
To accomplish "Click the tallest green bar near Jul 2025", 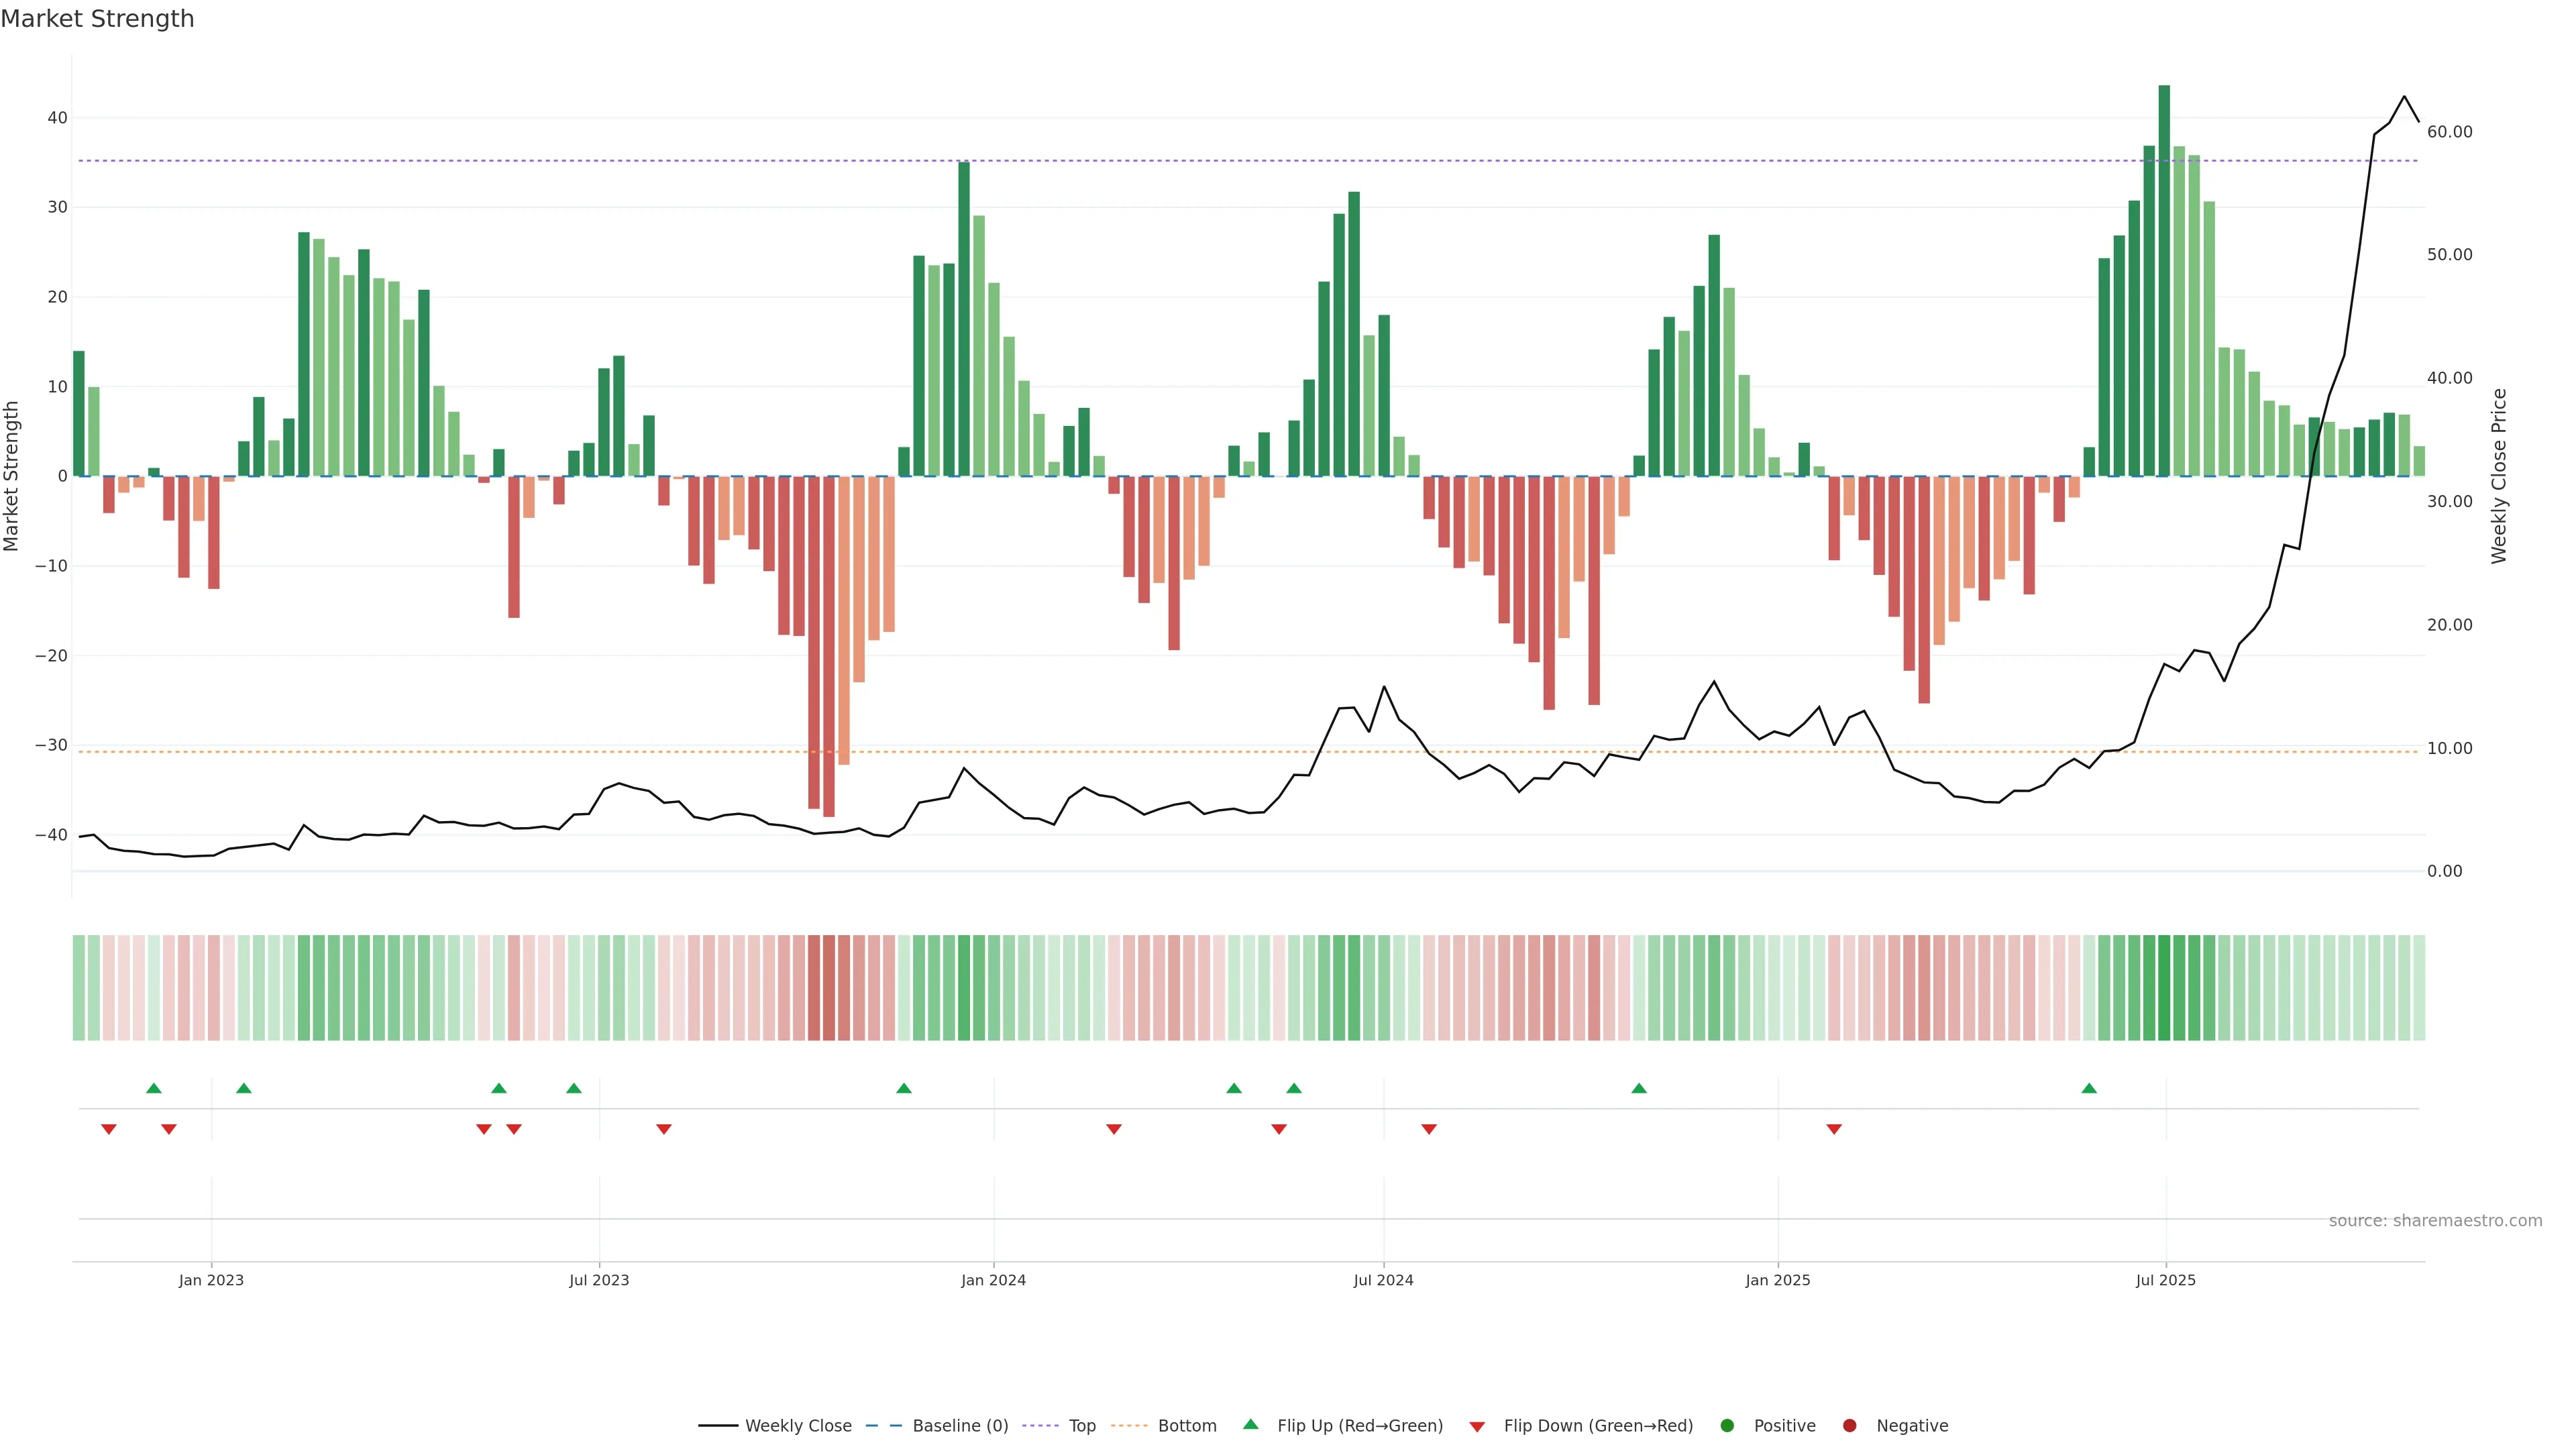I will pyautogui.click(x=2164, y=280).
